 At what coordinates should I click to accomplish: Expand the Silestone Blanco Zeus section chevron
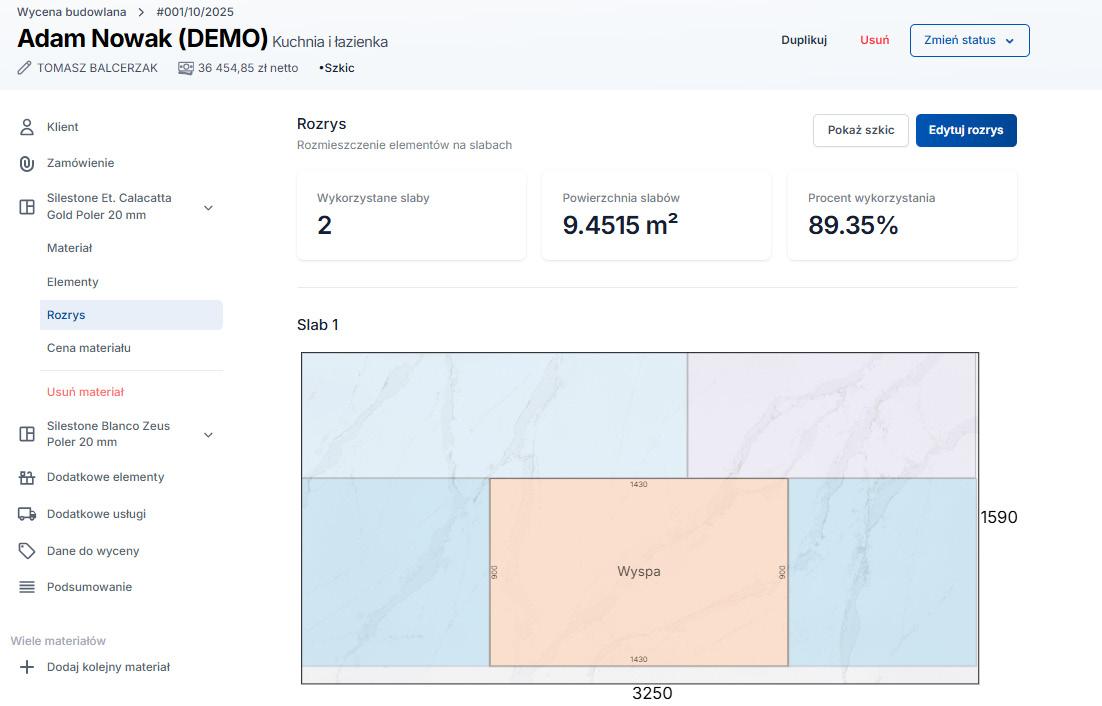(x=208, y=435)
